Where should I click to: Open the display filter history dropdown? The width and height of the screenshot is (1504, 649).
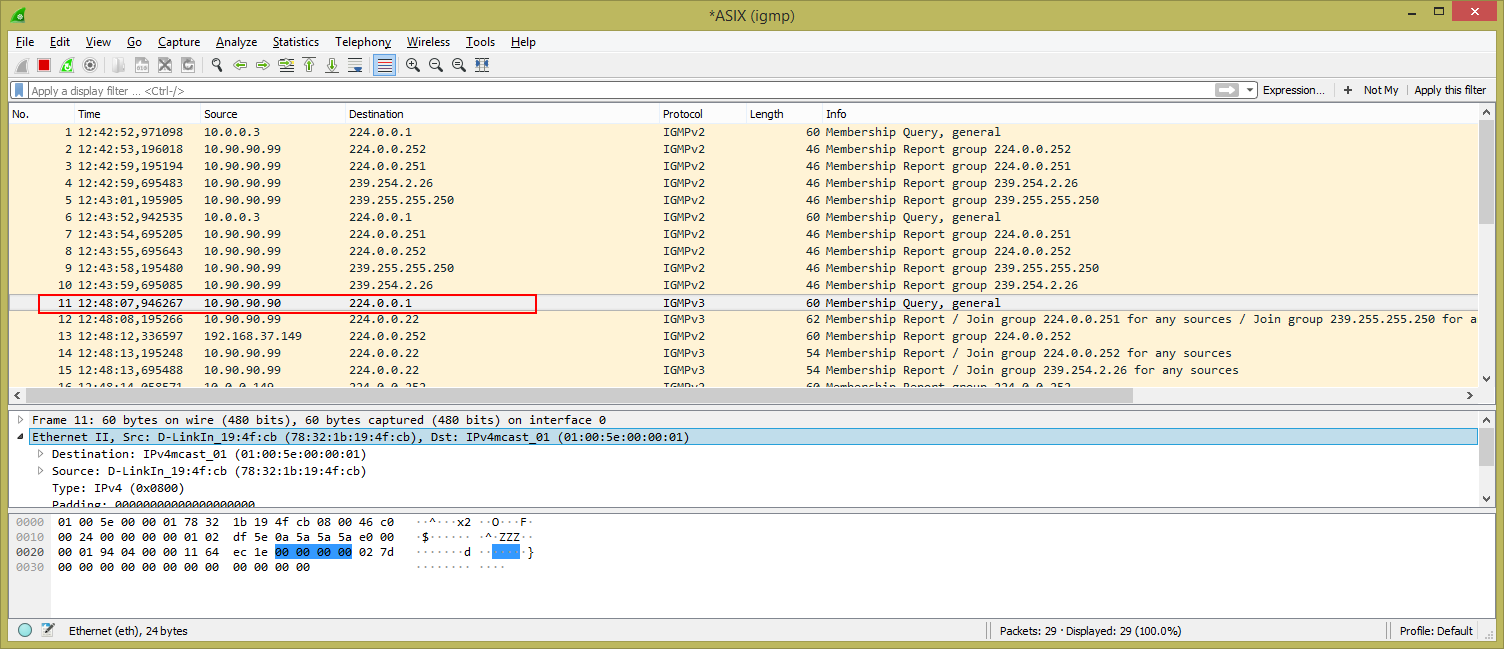click(x=1250, y=90)
